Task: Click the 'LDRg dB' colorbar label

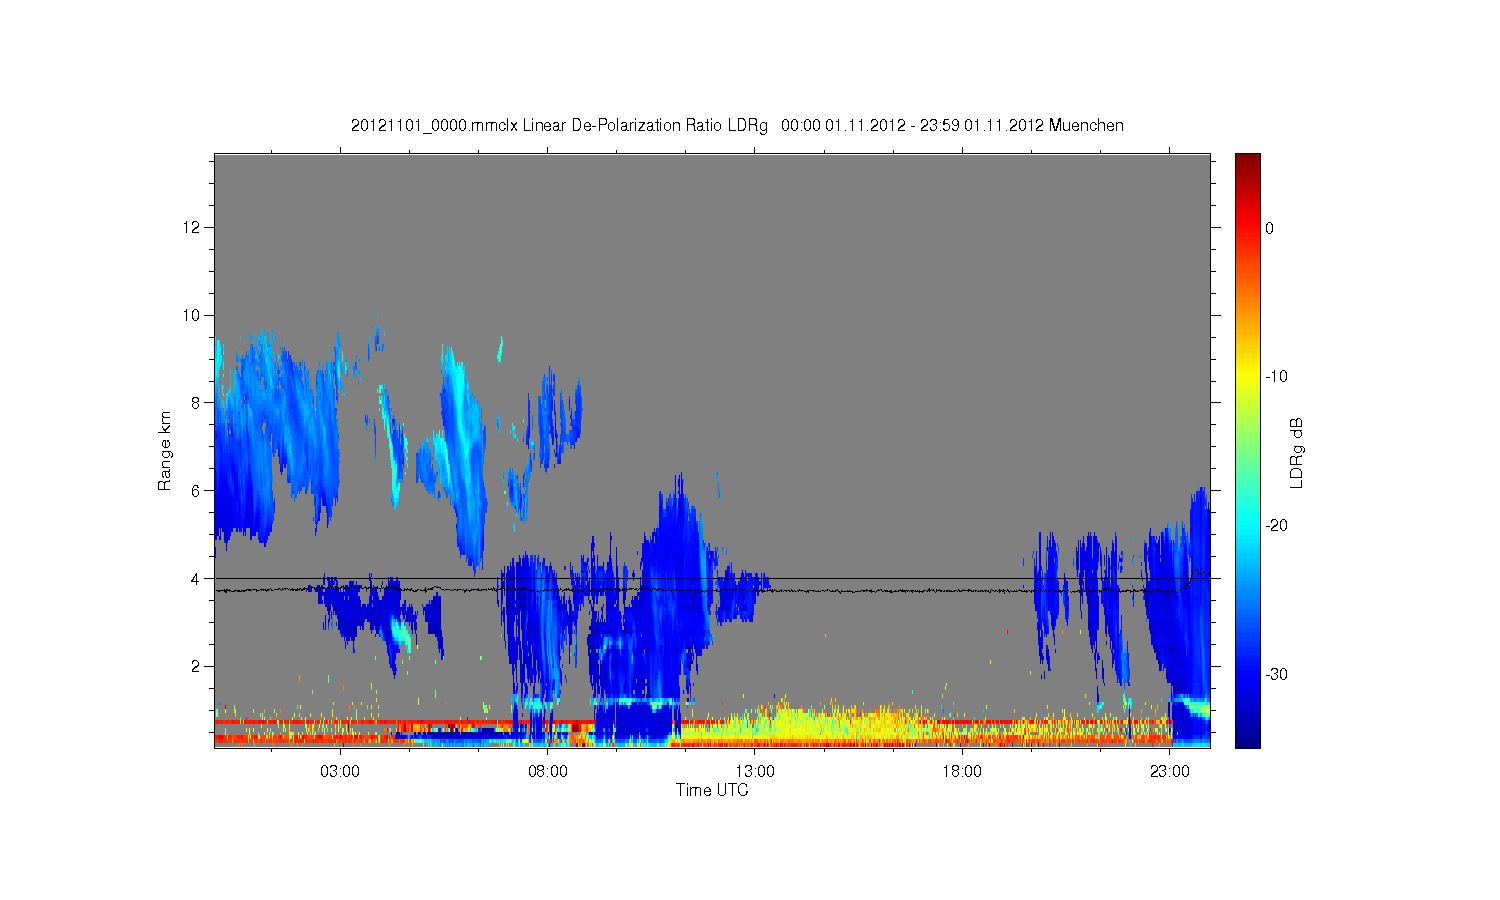Action: 1297,453
